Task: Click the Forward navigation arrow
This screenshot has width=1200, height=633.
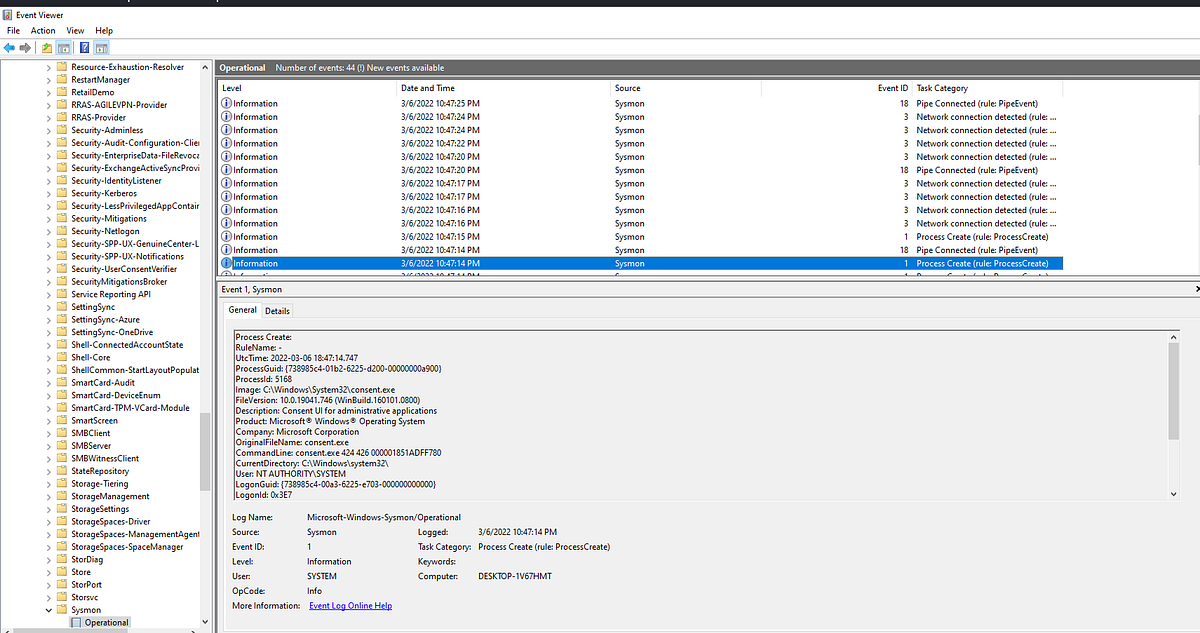Action: pyautogui.click(x=24, y=47)
